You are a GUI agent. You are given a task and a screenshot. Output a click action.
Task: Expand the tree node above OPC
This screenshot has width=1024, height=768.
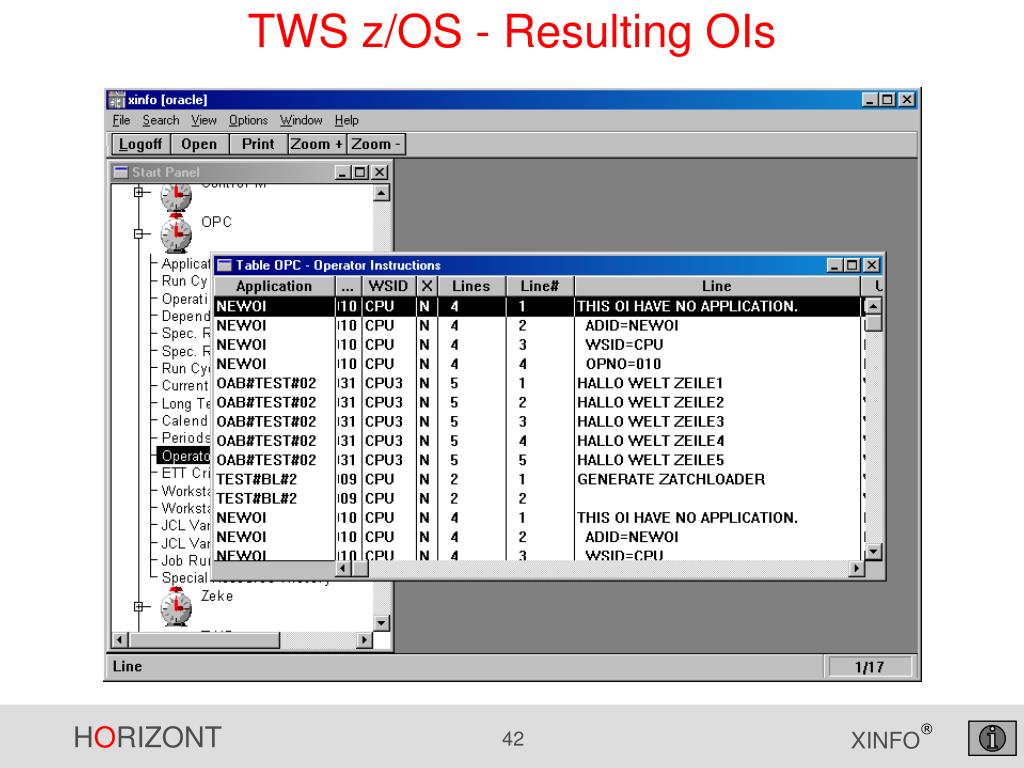click(138, 192)
